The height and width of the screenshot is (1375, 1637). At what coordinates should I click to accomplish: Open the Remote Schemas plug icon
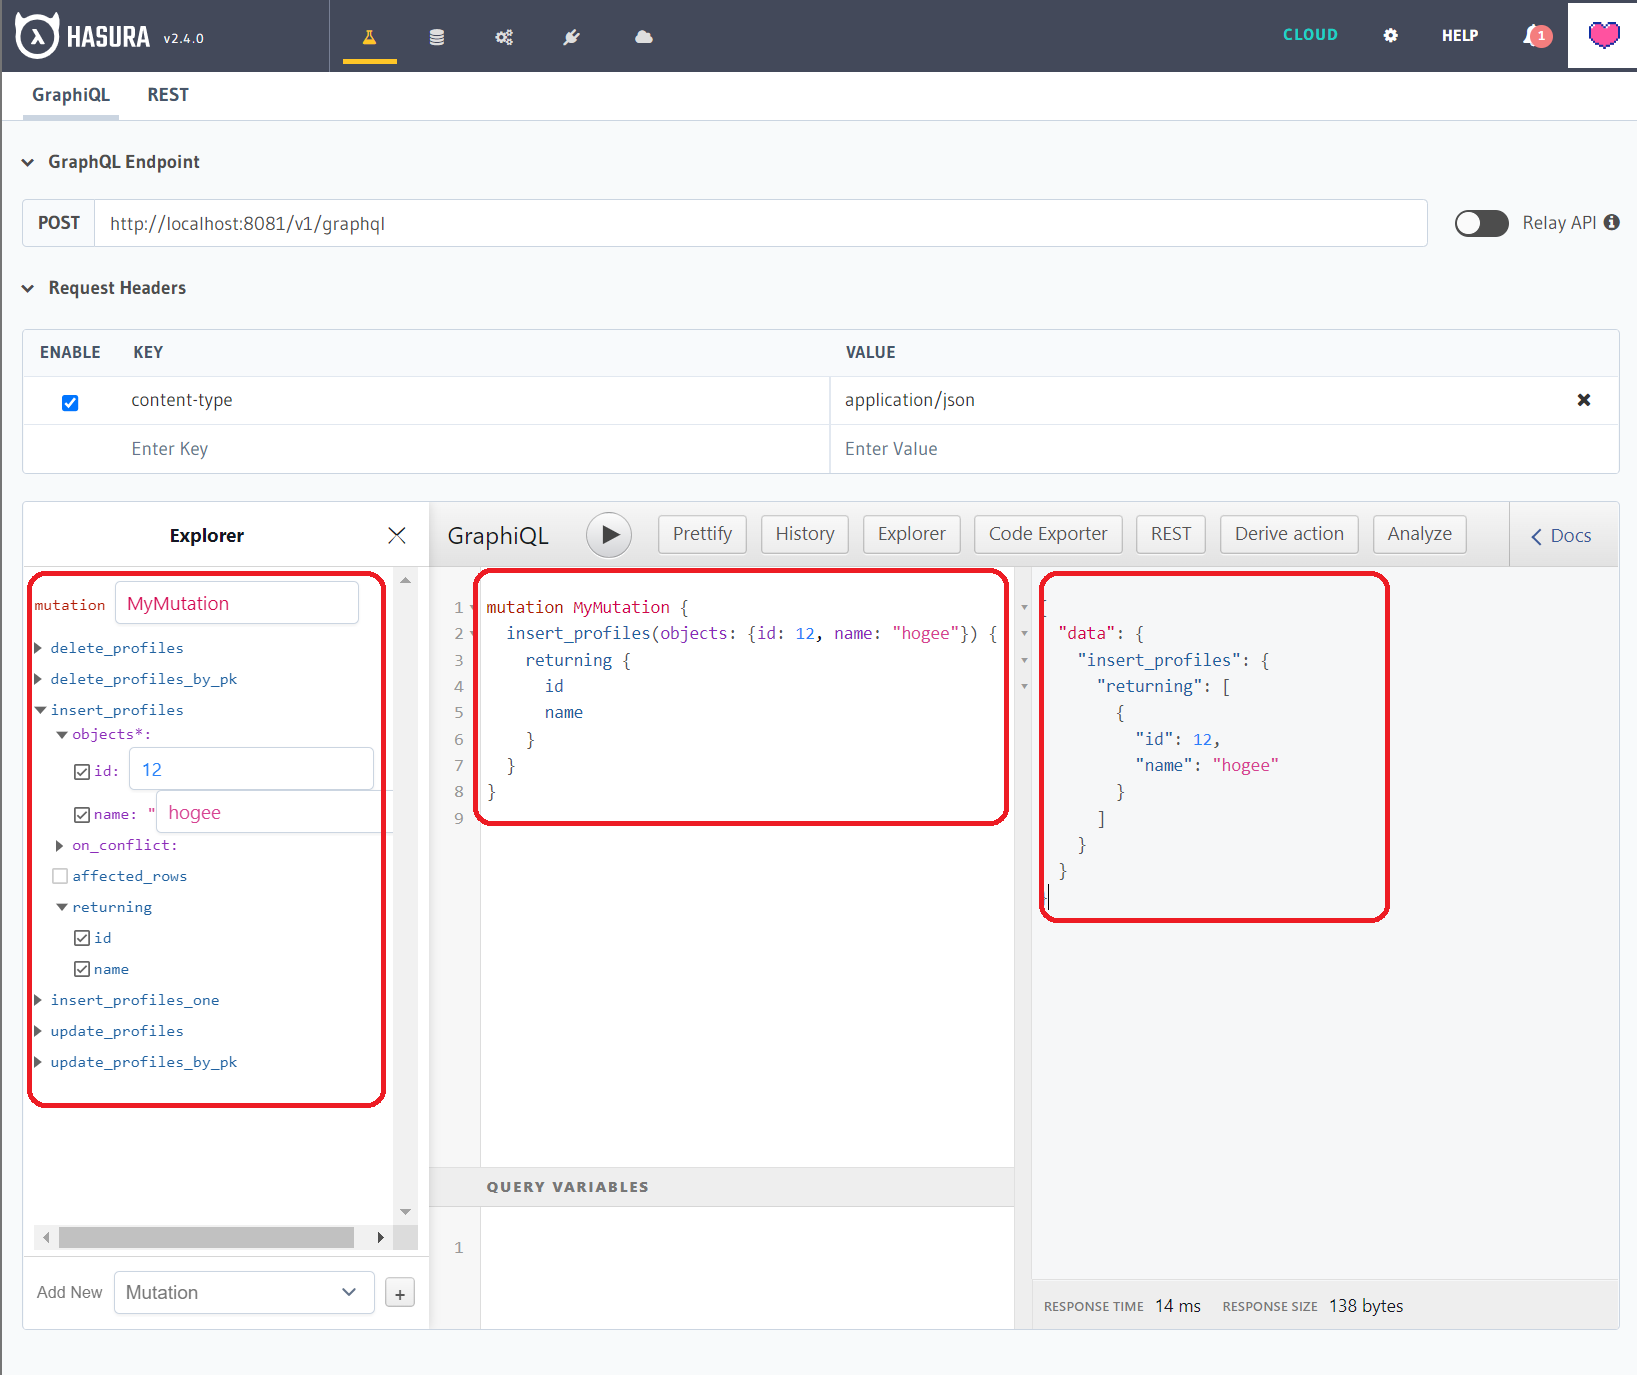tap(572, 37)
